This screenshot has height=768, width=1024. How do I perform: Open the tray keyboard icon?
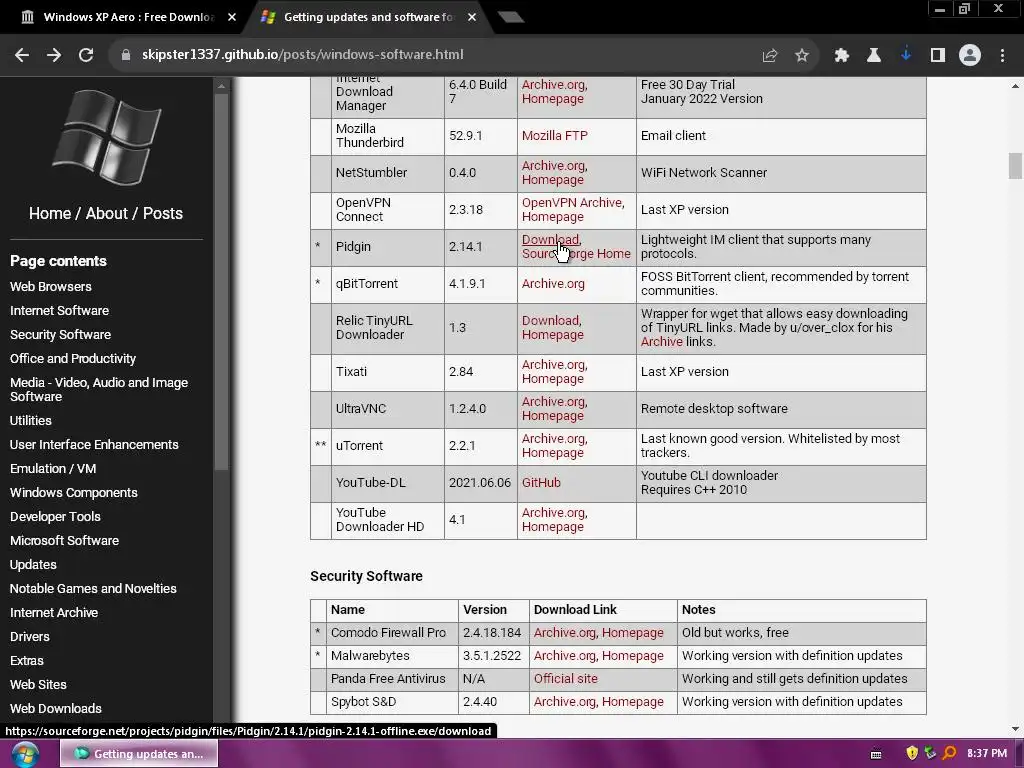pos(876,754)
